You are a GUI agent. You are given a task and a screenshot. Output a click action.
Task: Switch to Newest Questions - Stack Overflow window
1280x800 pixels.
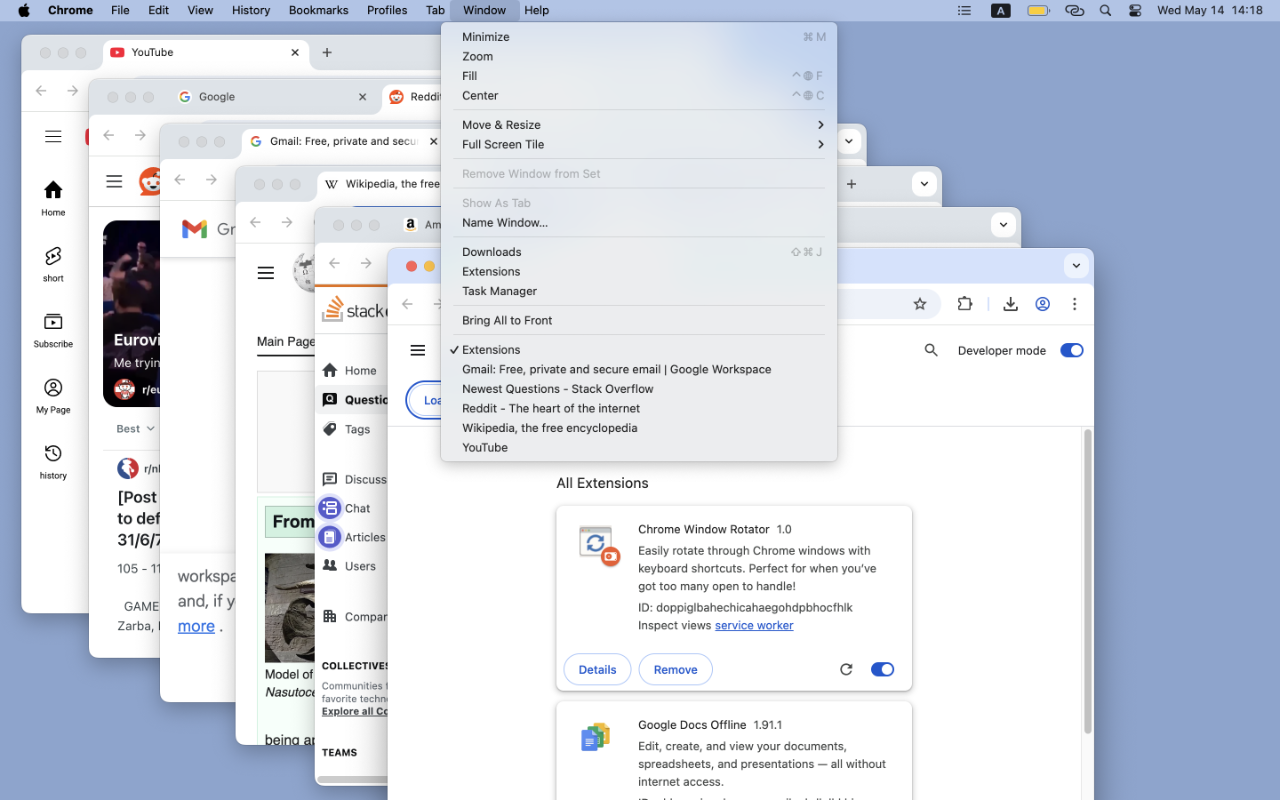tap(638, 389)
